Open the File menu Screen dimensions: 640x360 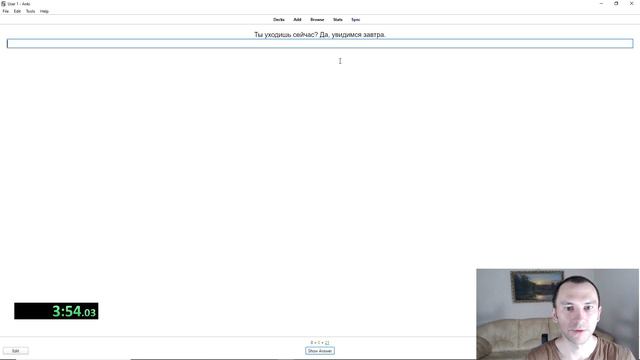(x=6, y=11)
